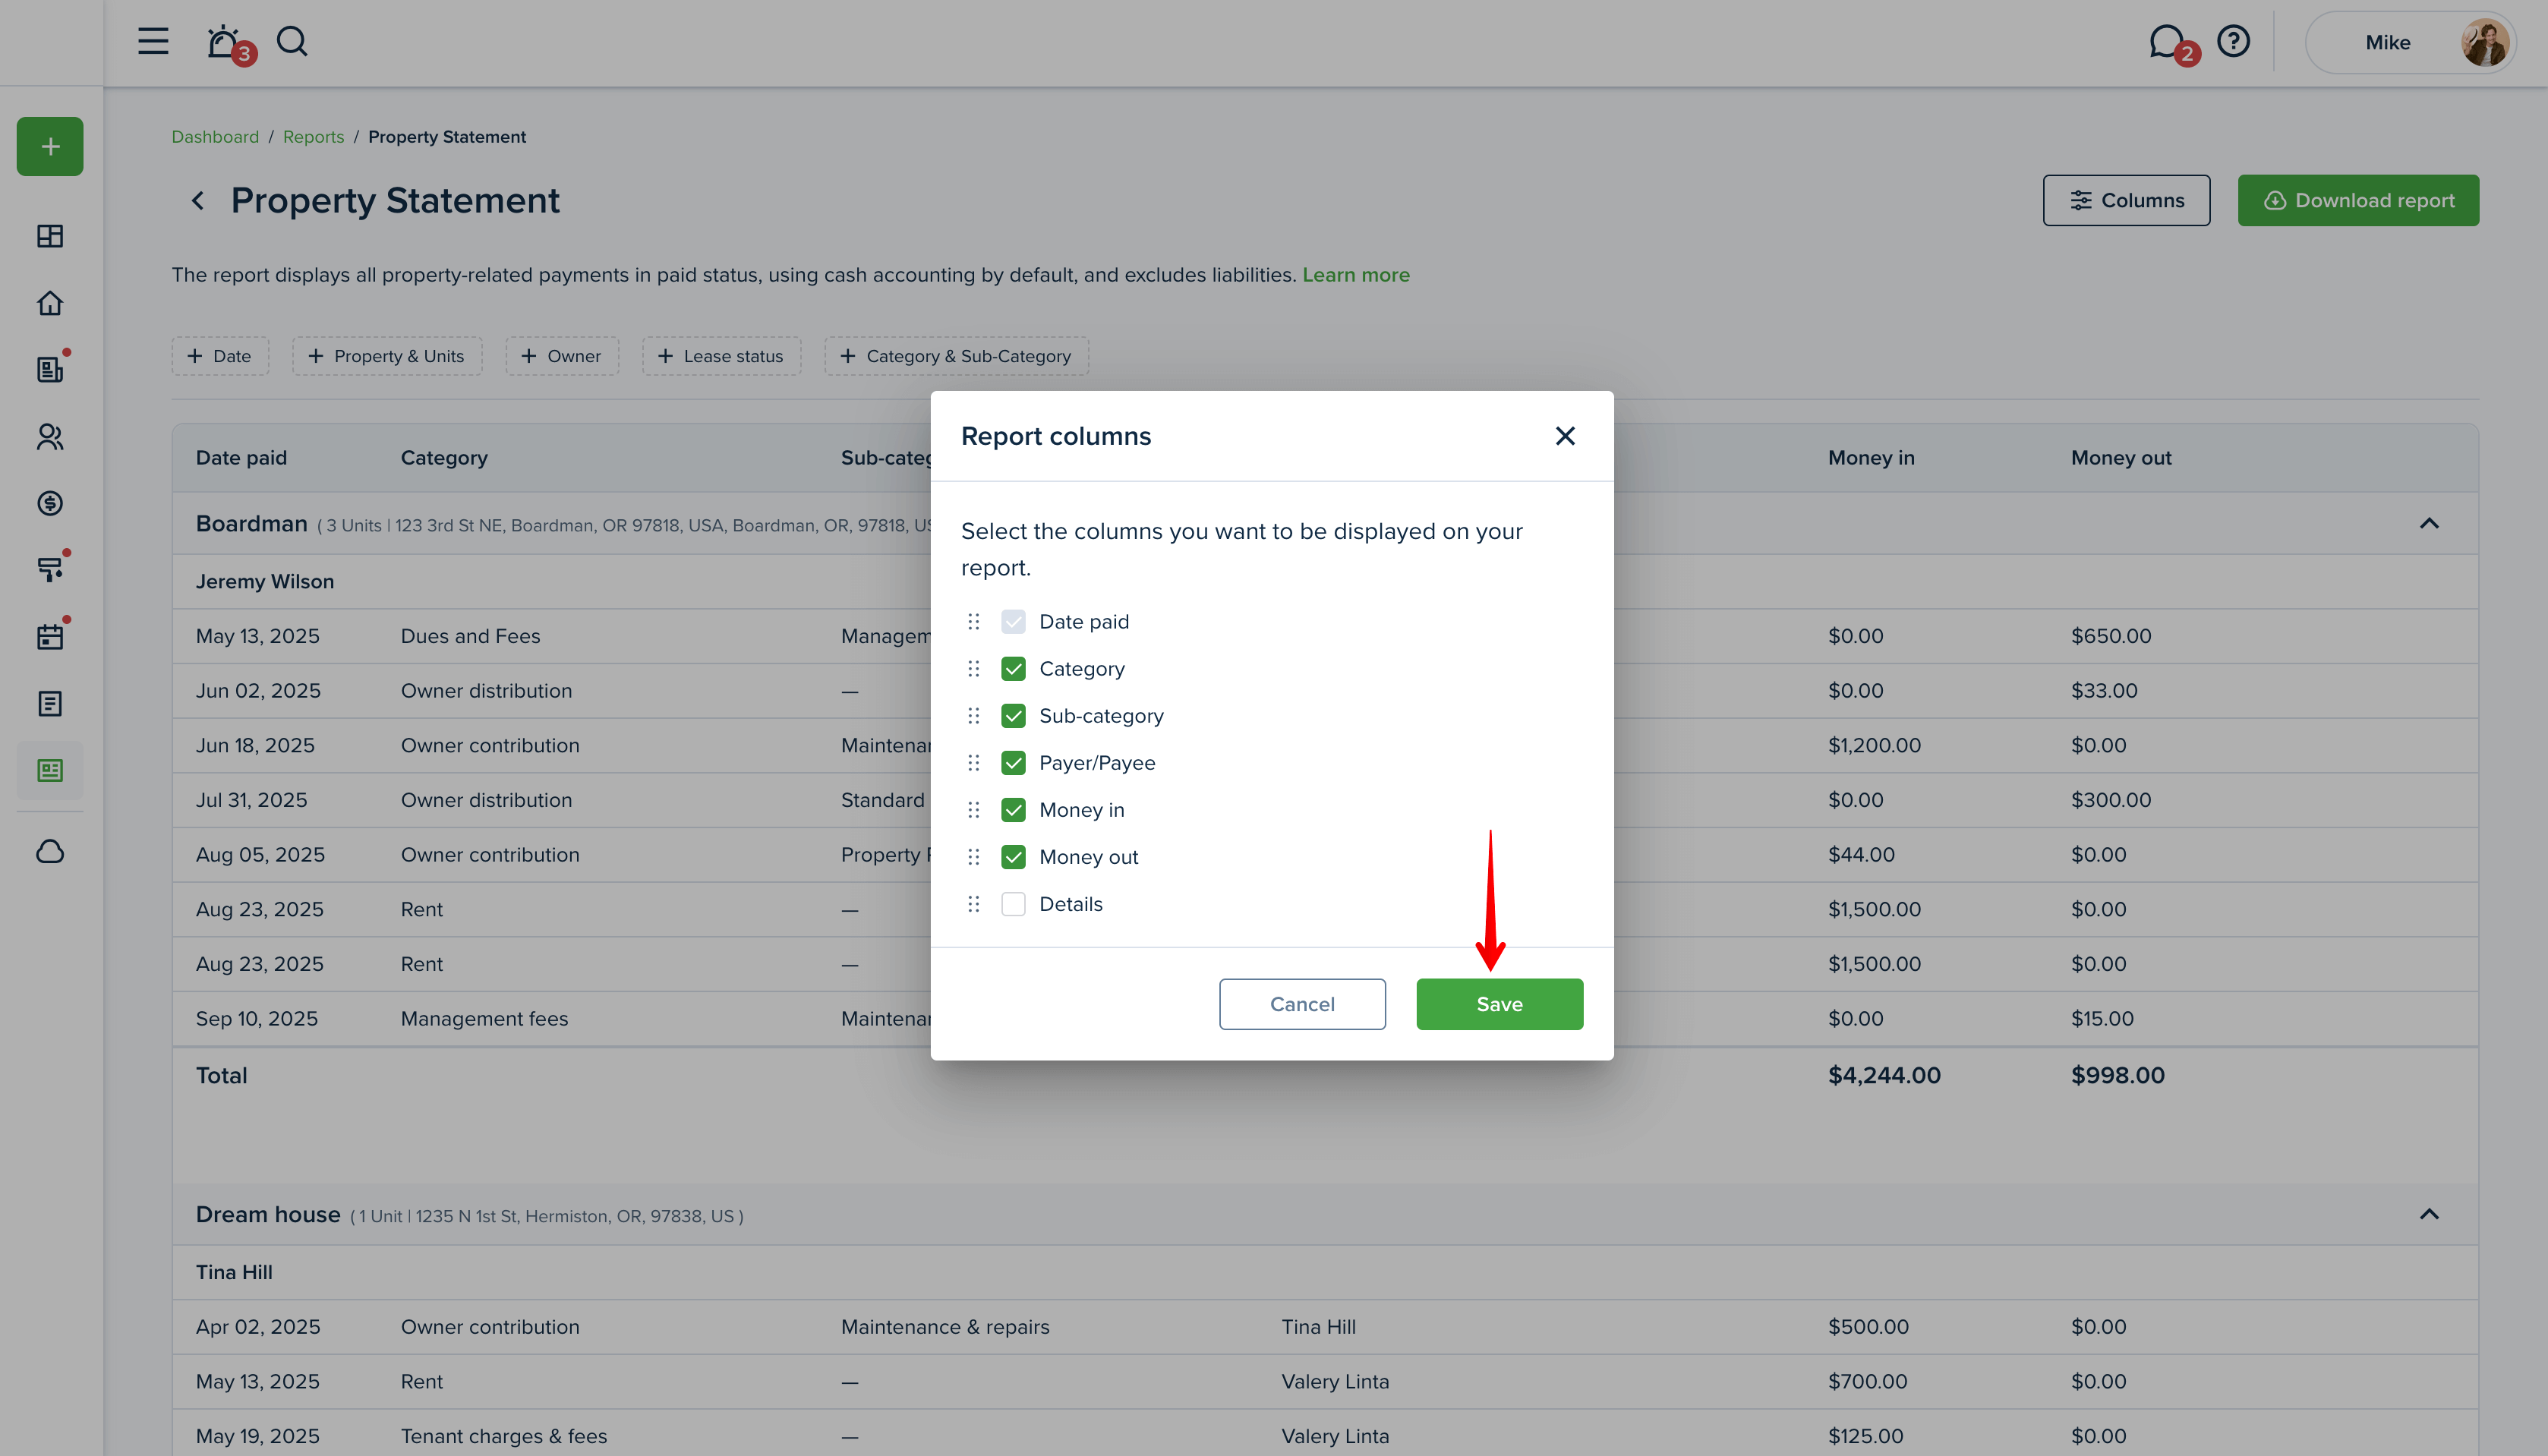
Task: Add a Property & Units filter
Action: tap(387, 356)
